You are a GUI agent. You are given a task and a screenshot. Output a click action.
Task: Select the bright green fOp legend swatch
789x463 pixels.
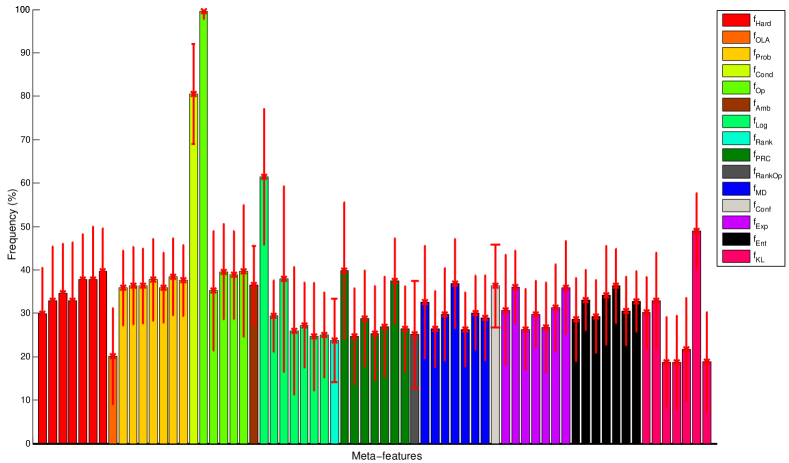[736, 88]
